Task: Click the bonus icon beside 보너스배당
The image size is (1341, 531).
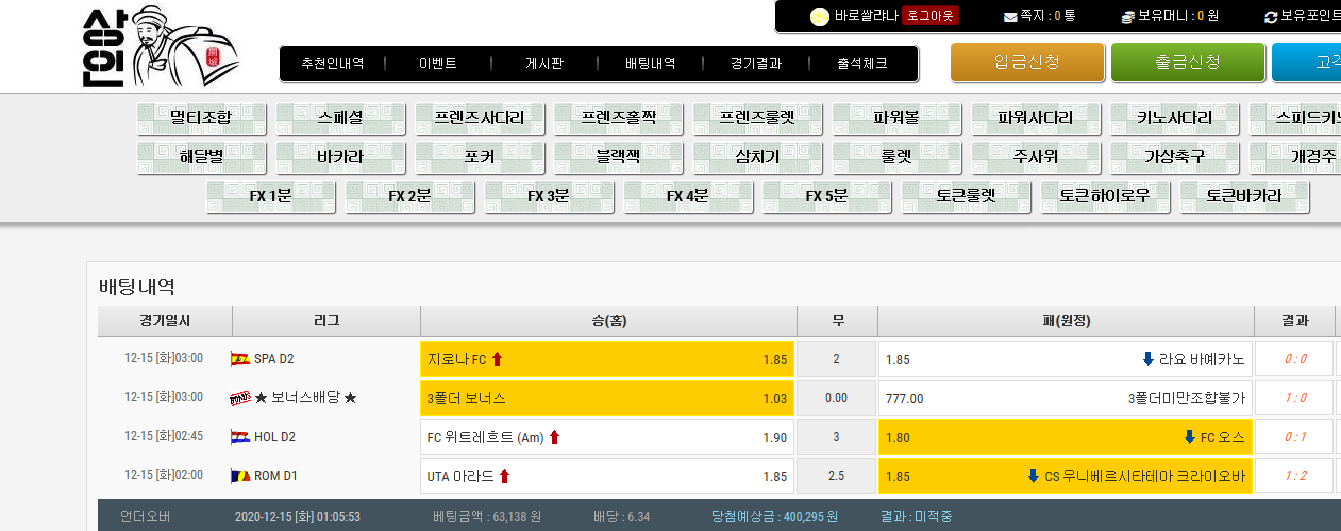Action: (240, 398)
